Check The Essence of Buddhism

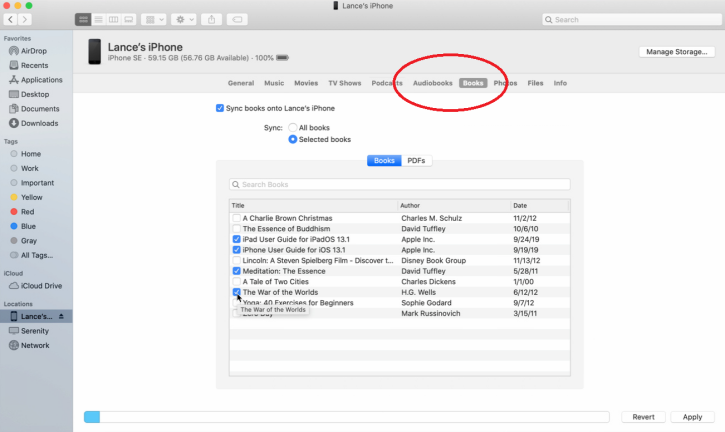[x=237, y=228]
